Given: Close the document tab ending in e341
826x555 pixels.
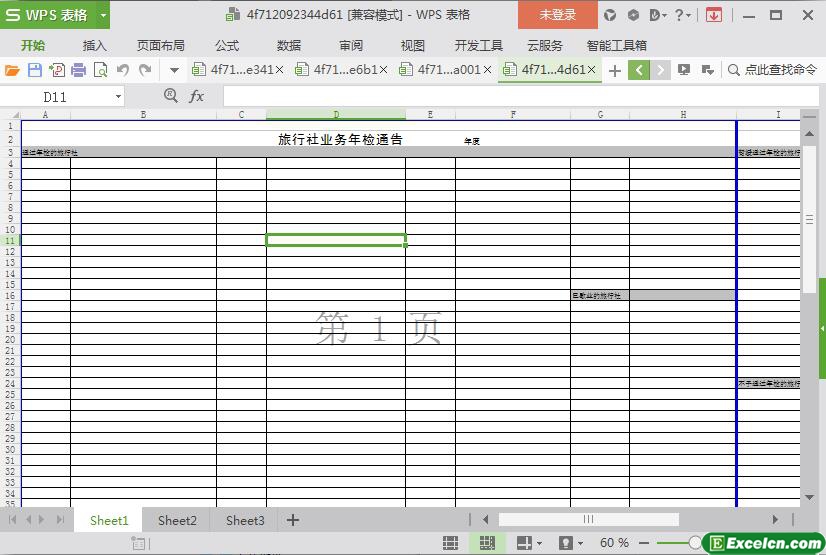Looking at the screenshot, I should click(x=279, y=70).
